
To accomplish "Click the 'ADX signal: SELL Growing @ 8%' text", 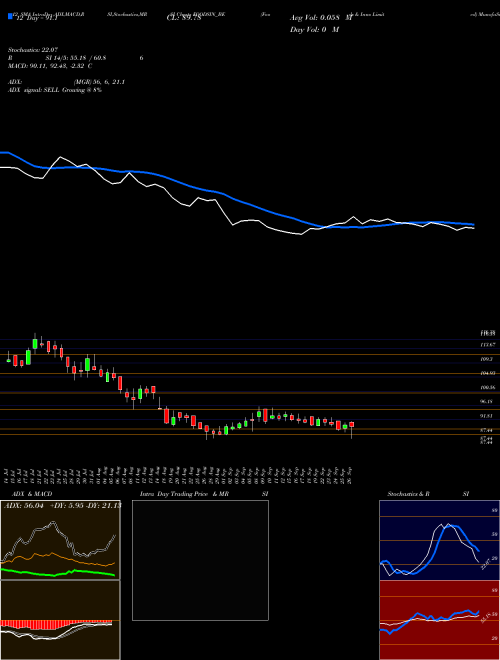I will [x=55, y=90].
